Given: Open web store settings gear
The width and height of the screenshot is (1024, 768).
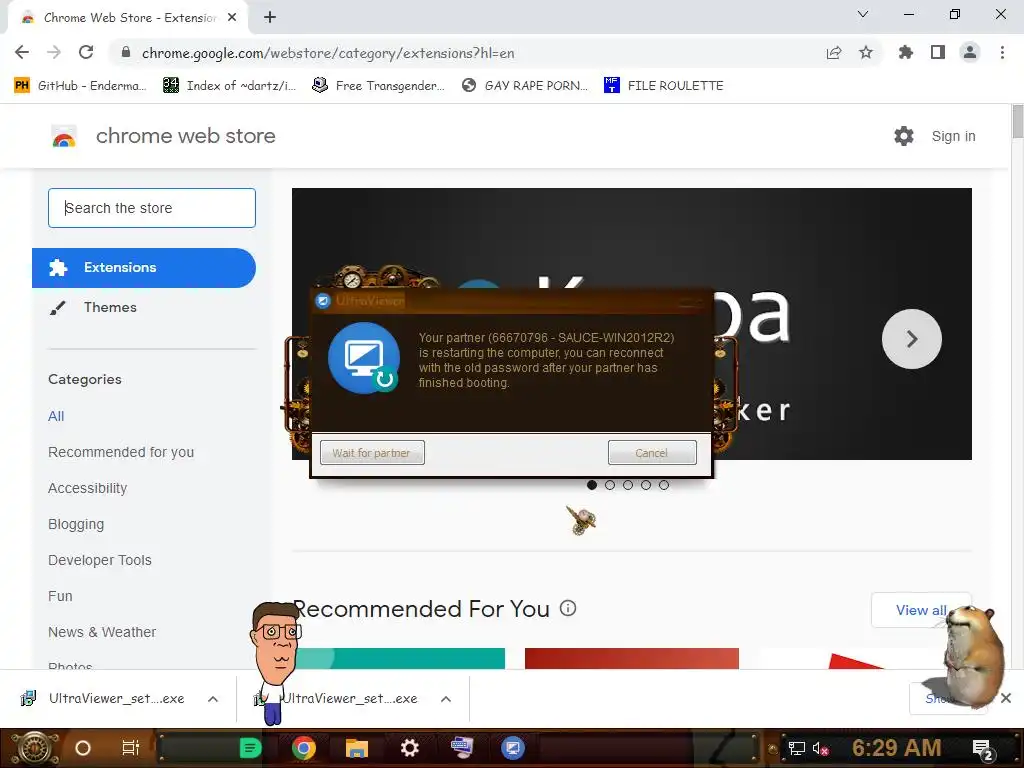Looking at the screenshot, I should point(904,136).
